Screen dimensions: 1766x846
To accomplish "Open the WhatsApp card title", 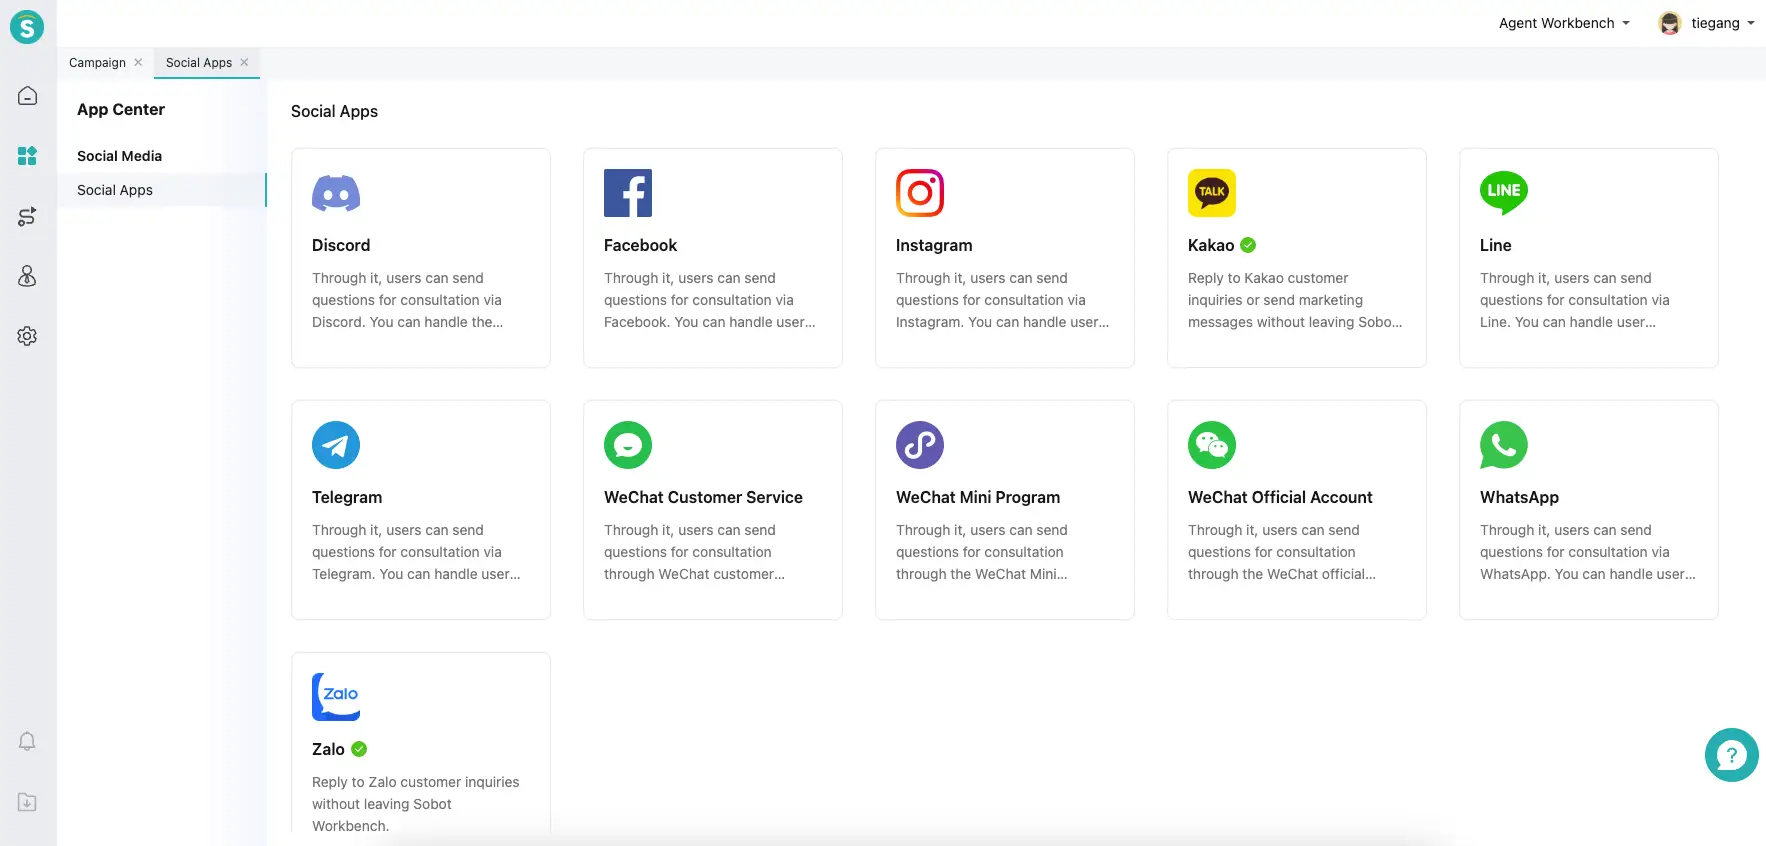I will (x=1519, y=497).
